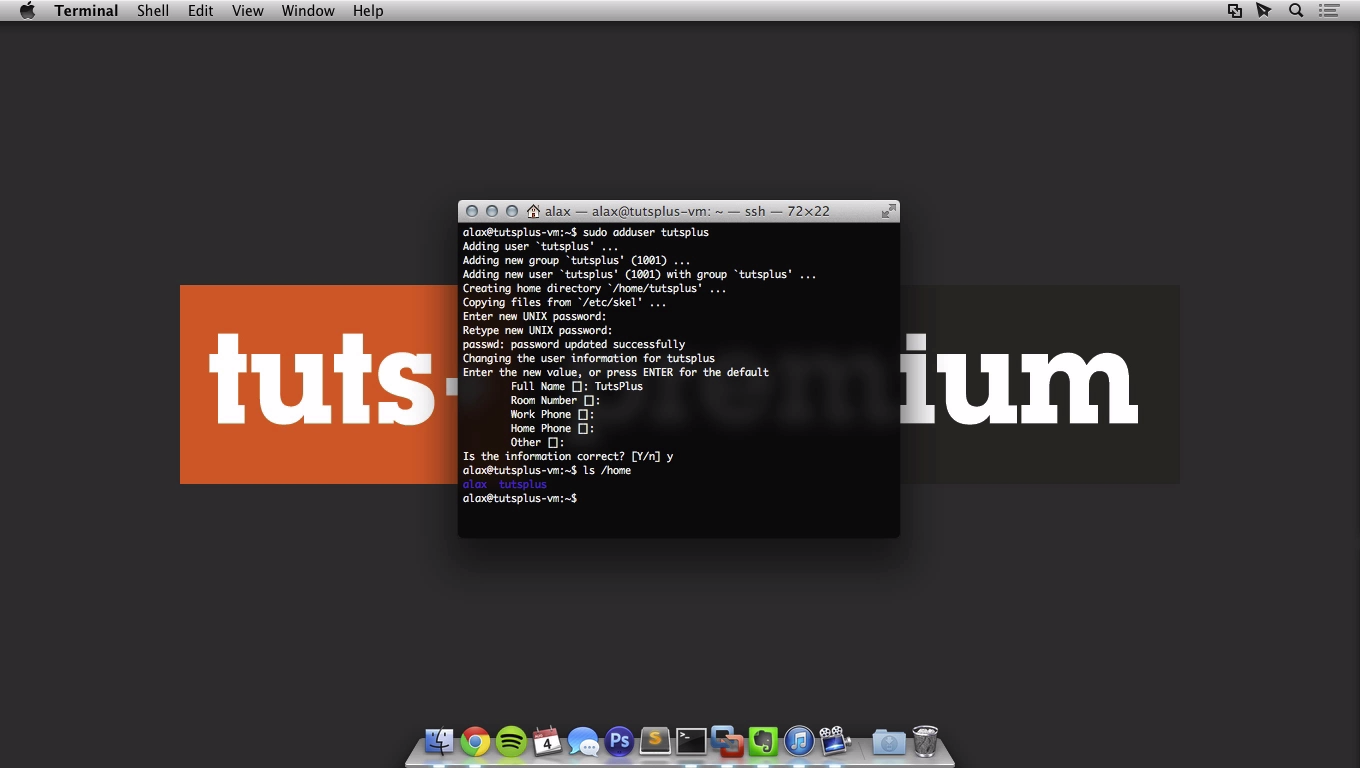Click the 'Adding new user' output line
1360x768 pixels.
640,274
